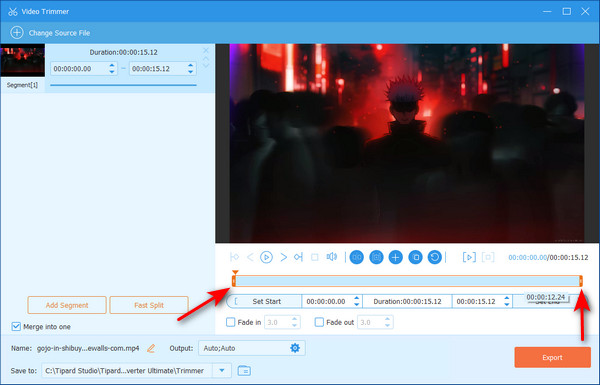The image size is (600, 385).
Task: Click the Duration:00:00:15.12 label in segment list
Action: [123, 52]
